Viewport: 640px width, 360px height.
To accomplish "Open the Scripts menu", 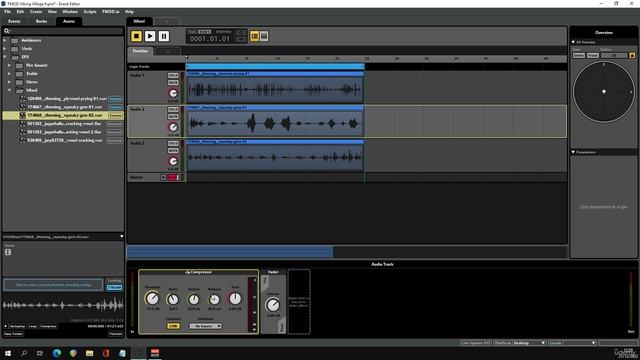I will pyautogui.click(x=90, y=11).
